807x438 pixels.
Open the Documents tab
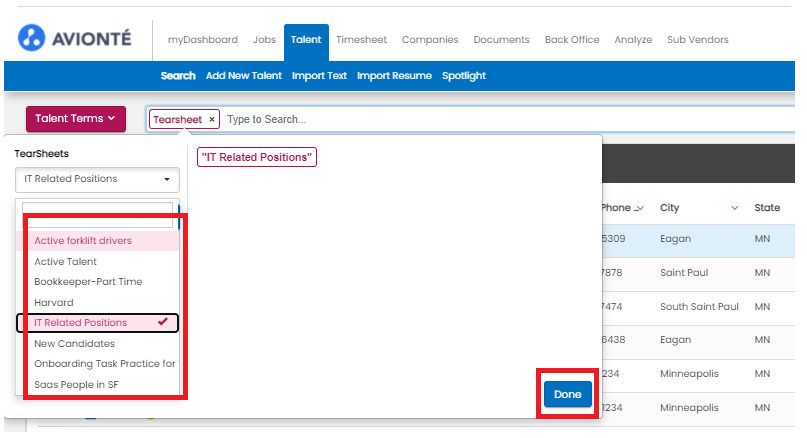click(501, 40)
